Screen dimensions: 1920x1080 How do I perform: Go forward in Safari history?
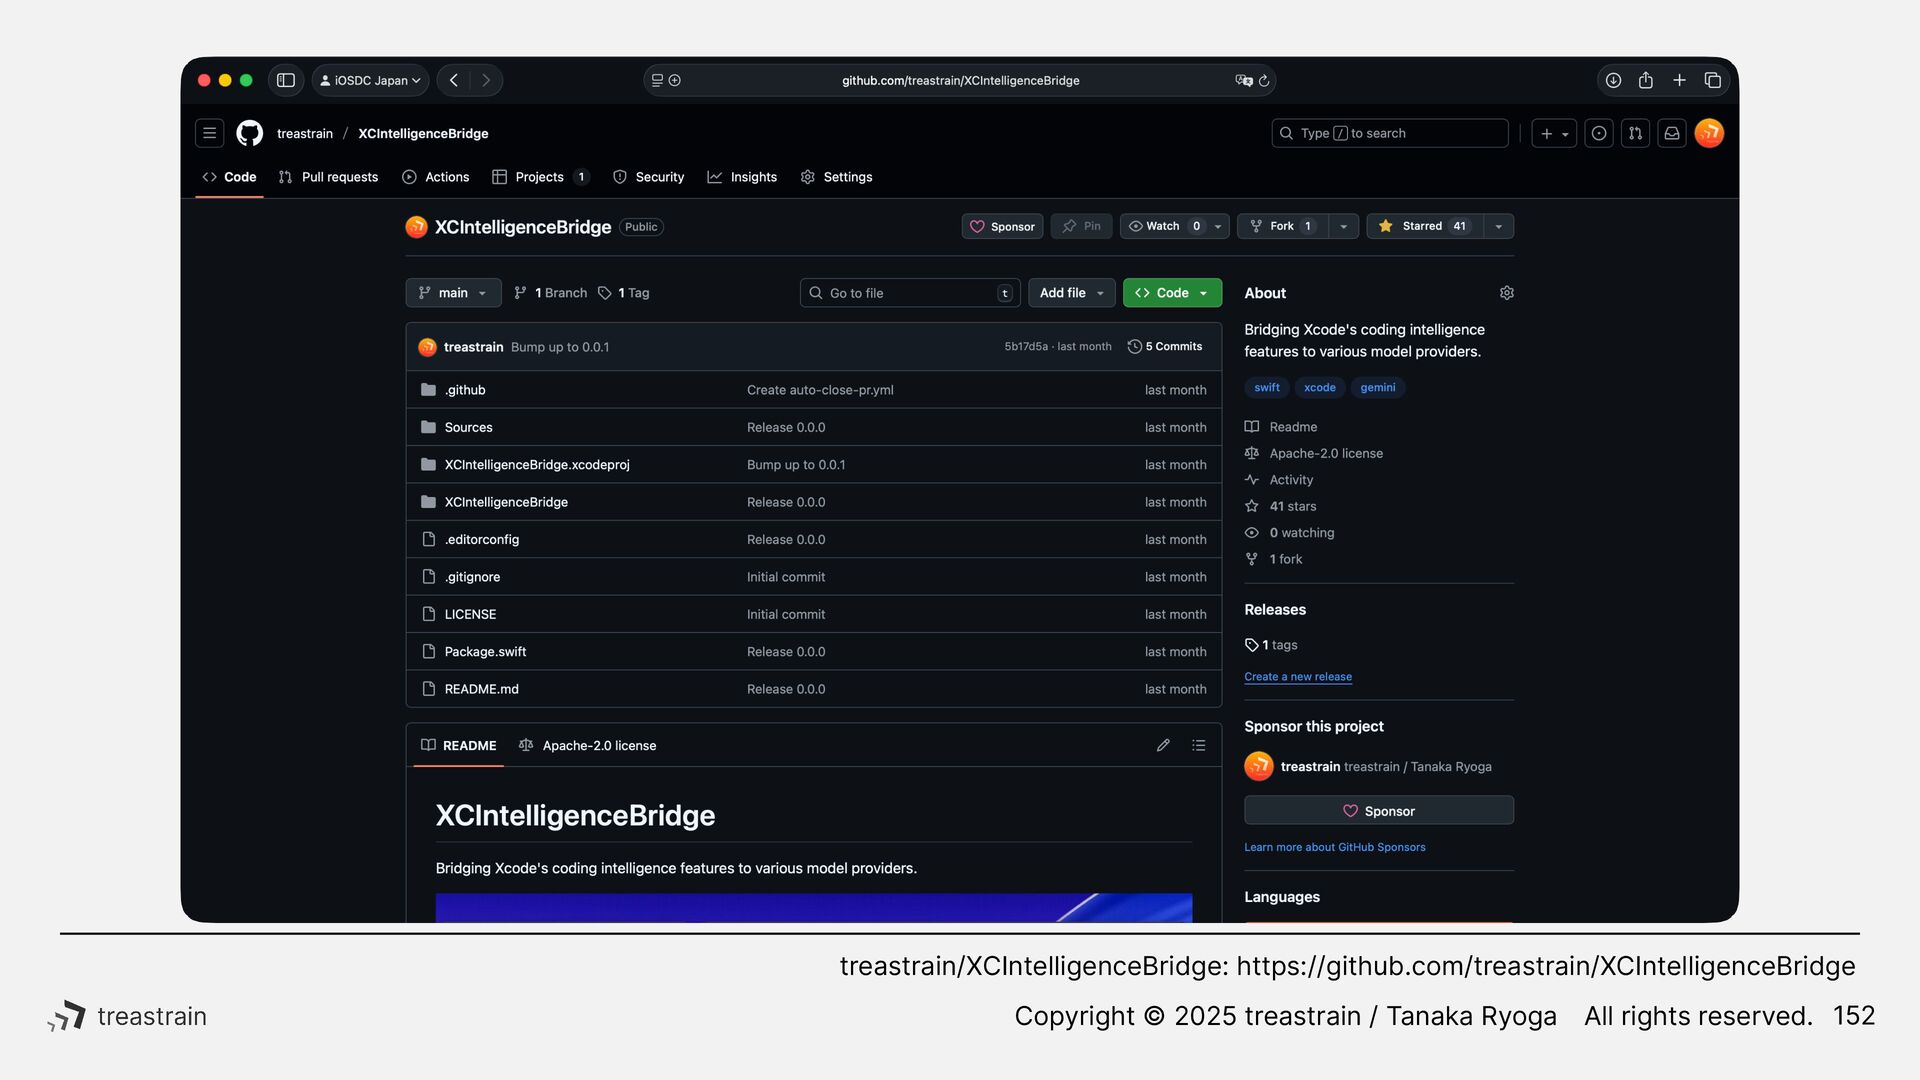click(486, 80)
